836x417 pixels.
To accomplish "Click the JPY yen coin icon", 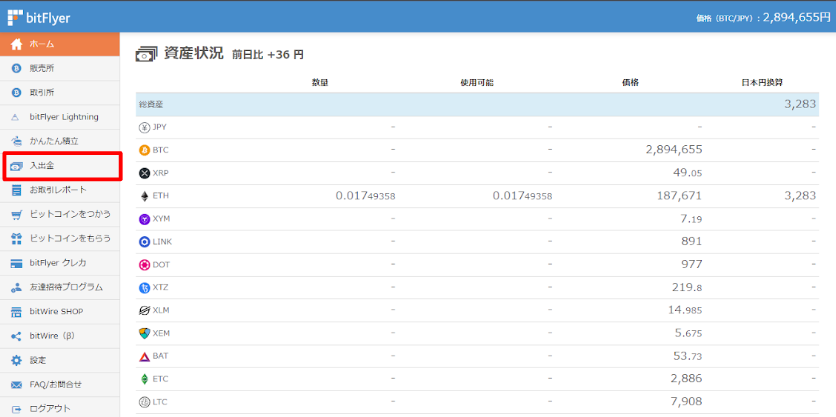I will (x=144, y=127).
